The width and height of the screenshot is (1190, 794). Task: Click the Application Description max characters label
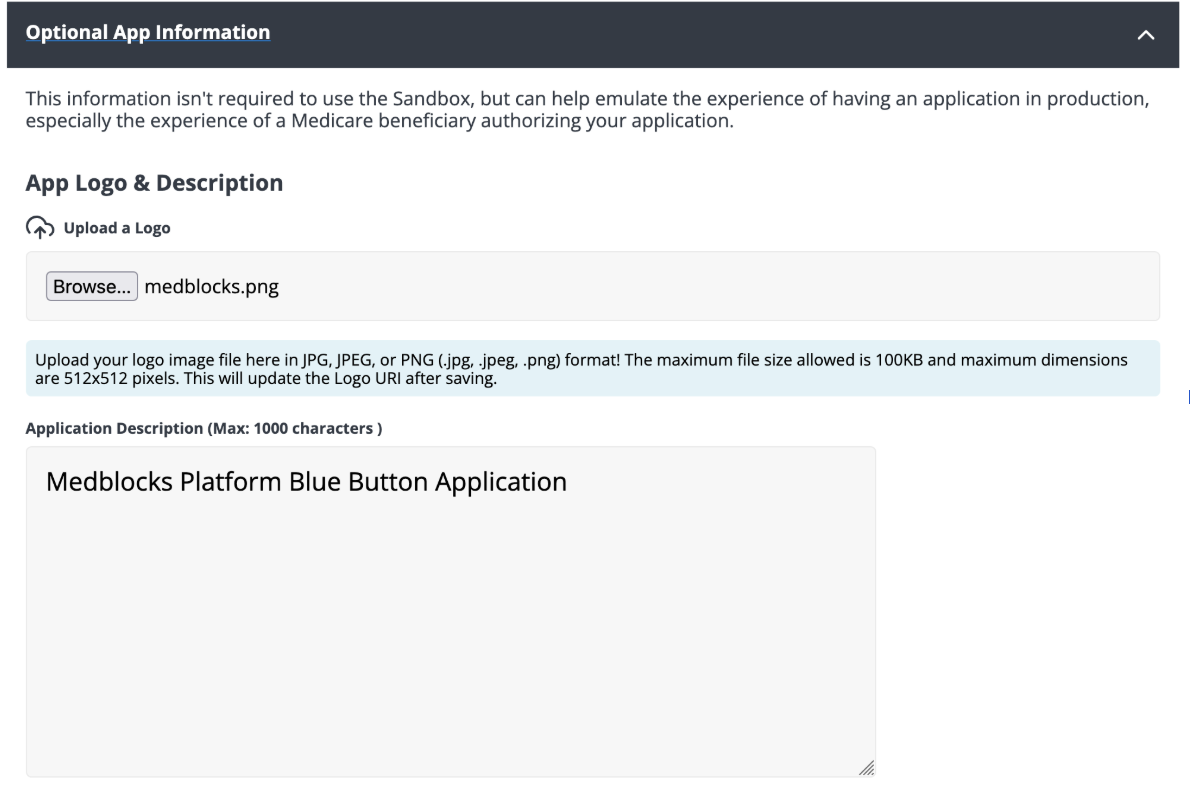coord(204,428)
